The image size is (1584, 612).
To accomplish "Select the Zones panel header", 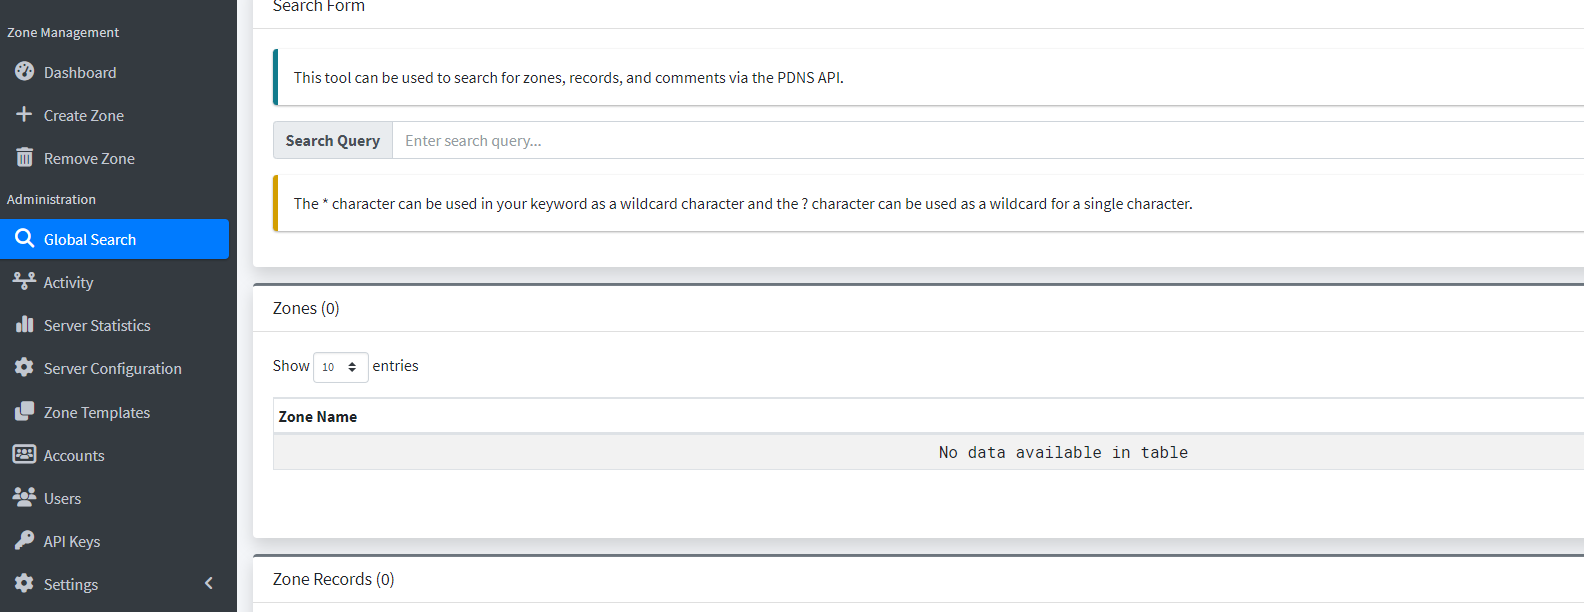I will tap(305, 308).
